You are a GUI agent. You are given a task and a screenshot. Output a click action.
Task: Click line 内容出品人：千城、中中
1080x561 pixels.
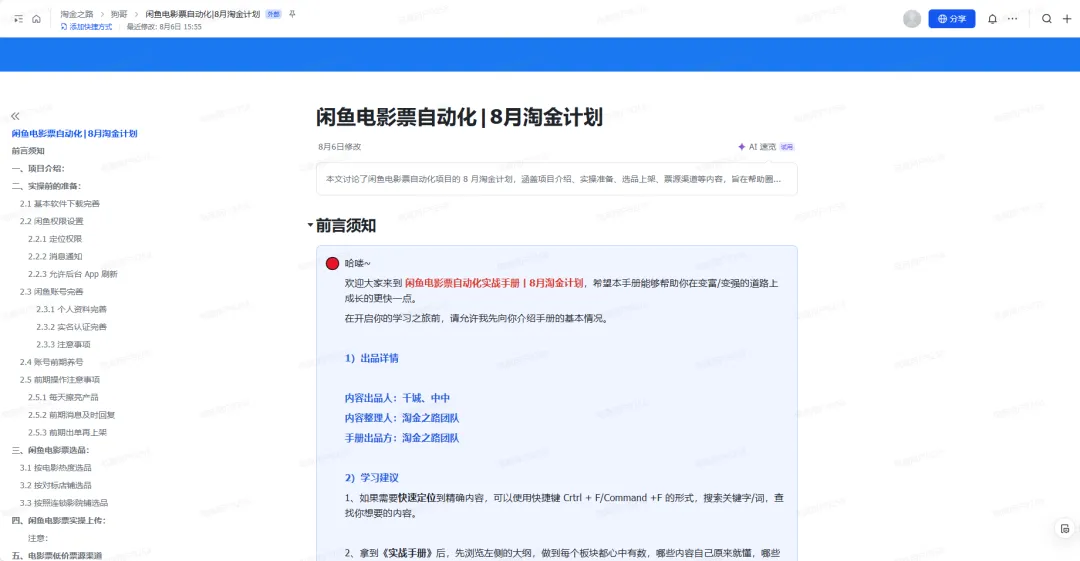point(397,398)
